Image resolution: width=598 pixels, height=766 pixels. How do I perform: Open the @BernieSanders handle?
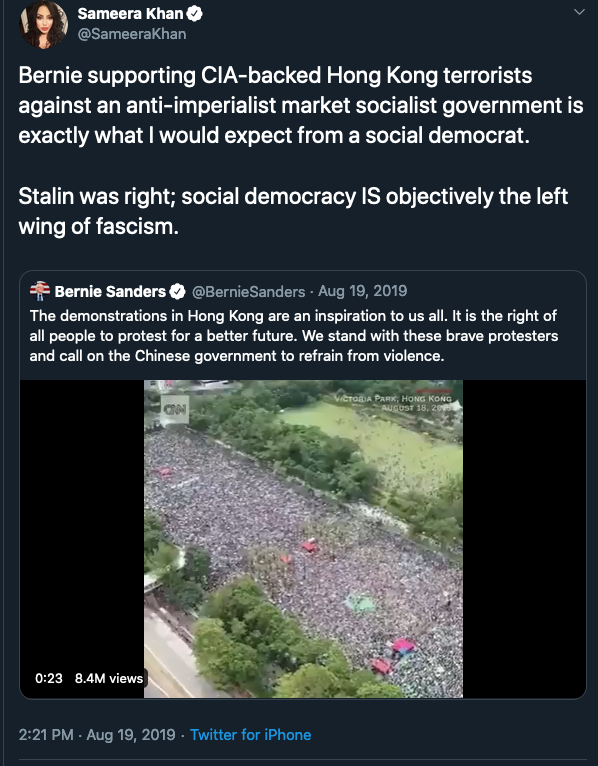[x=249, y=292]
